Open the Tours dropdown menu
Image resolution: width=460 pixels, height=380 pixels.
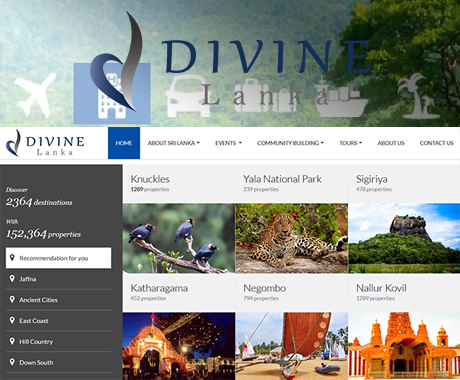tap(351, 143)
